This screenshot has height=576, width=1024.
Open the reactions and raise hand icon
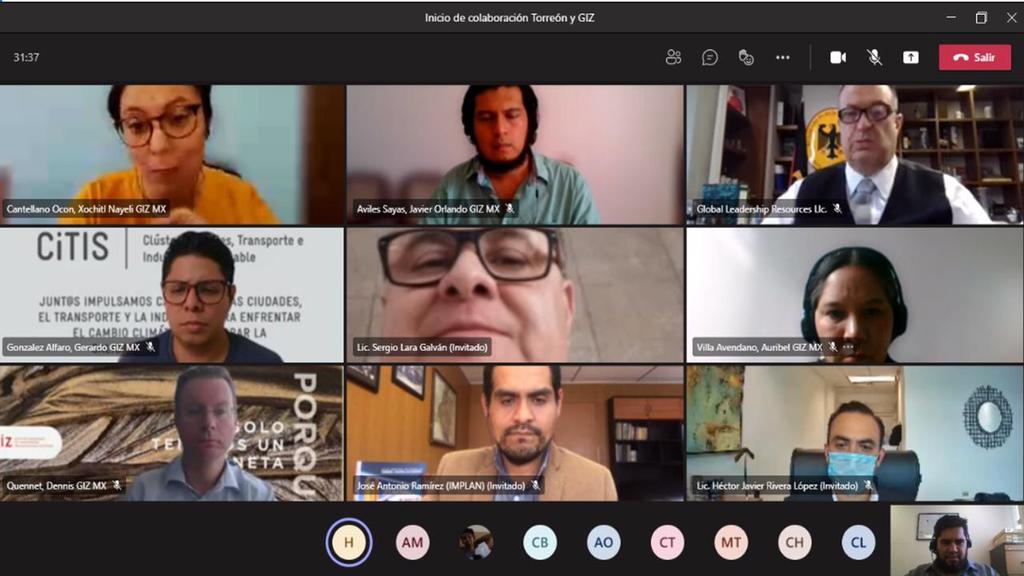[746, 57]
